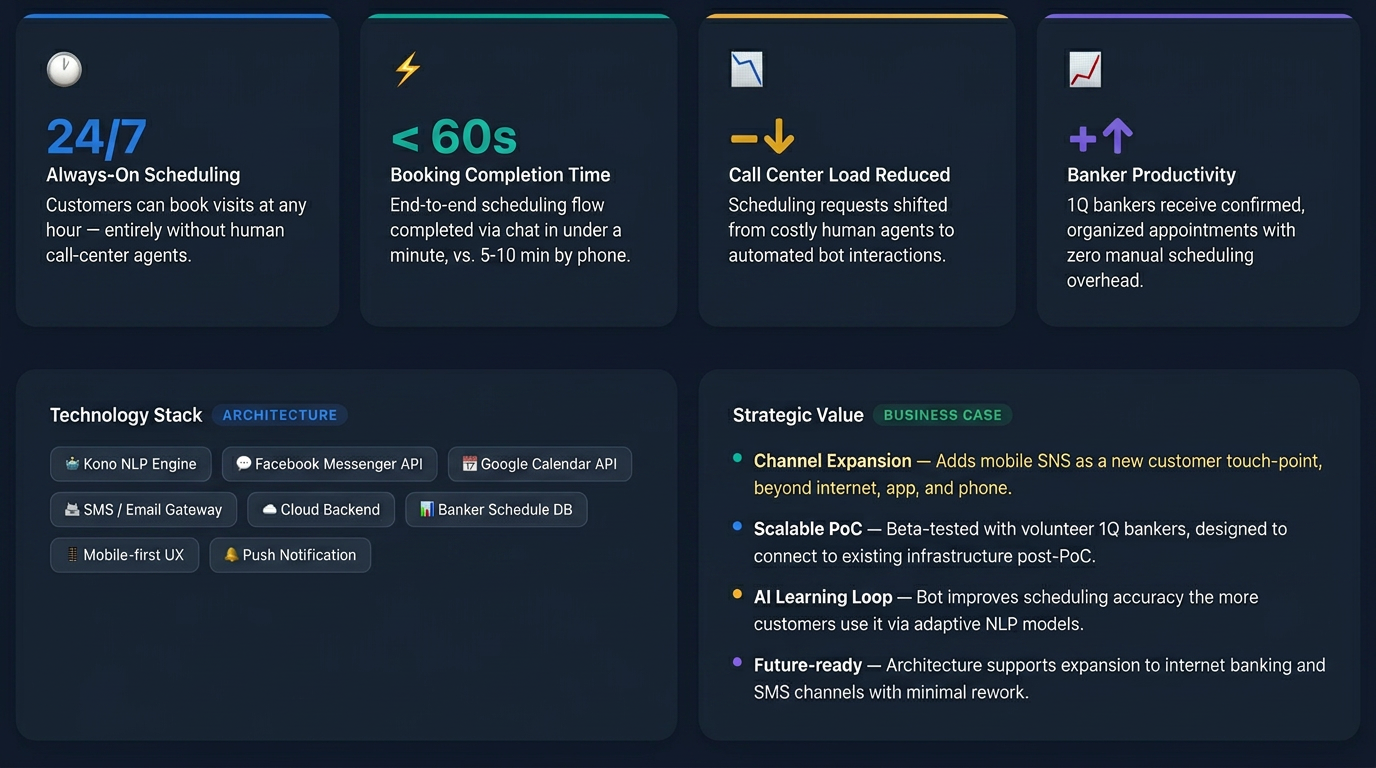This screenshot has height=768, width=1376.
Task: Click the Scalable PoC bold label
Action: point(807,529)
